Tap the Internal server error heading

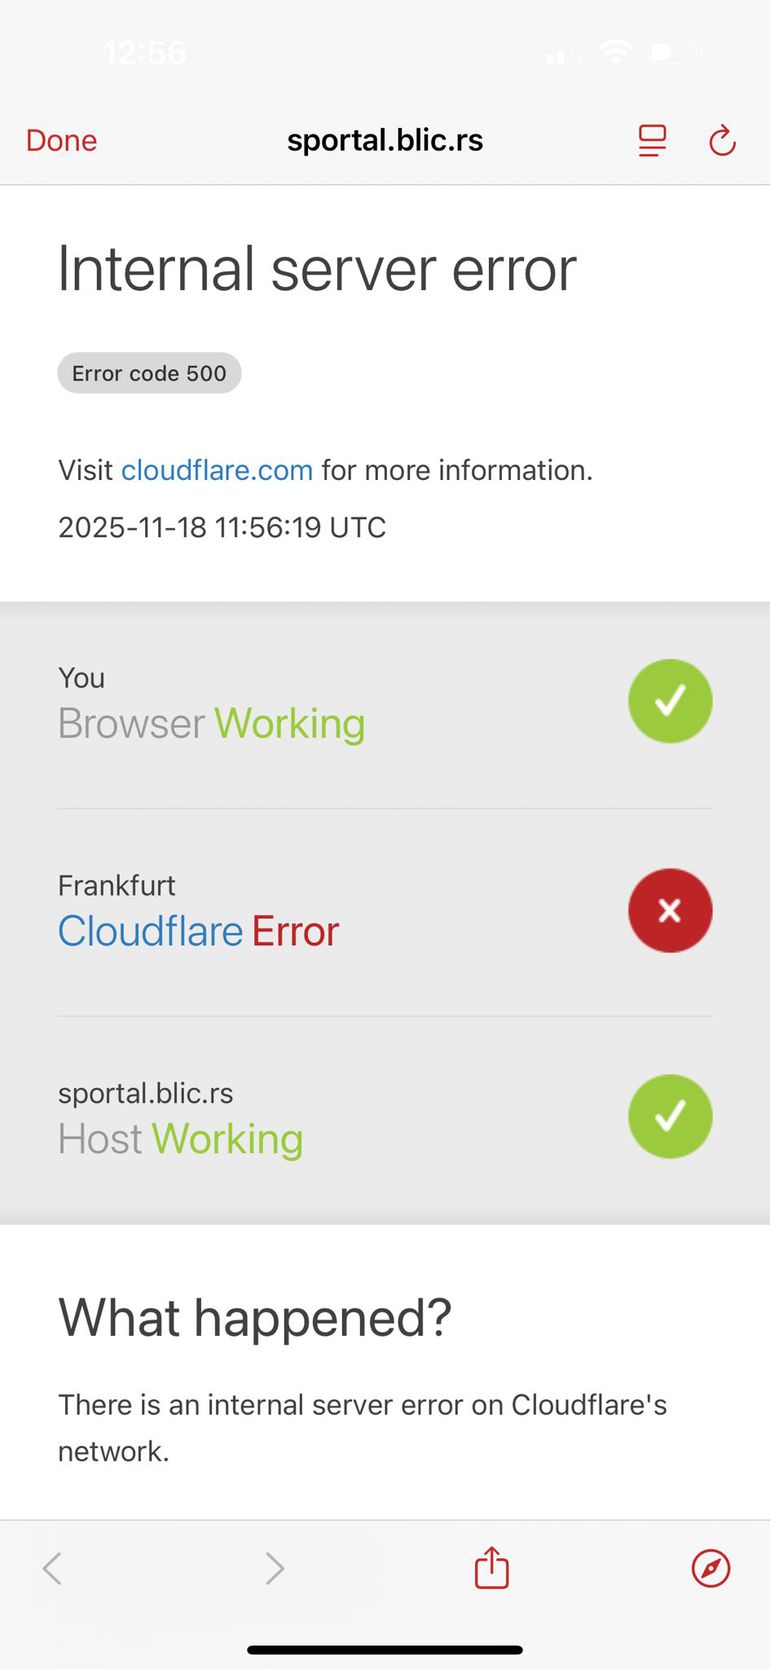[317, 269]
